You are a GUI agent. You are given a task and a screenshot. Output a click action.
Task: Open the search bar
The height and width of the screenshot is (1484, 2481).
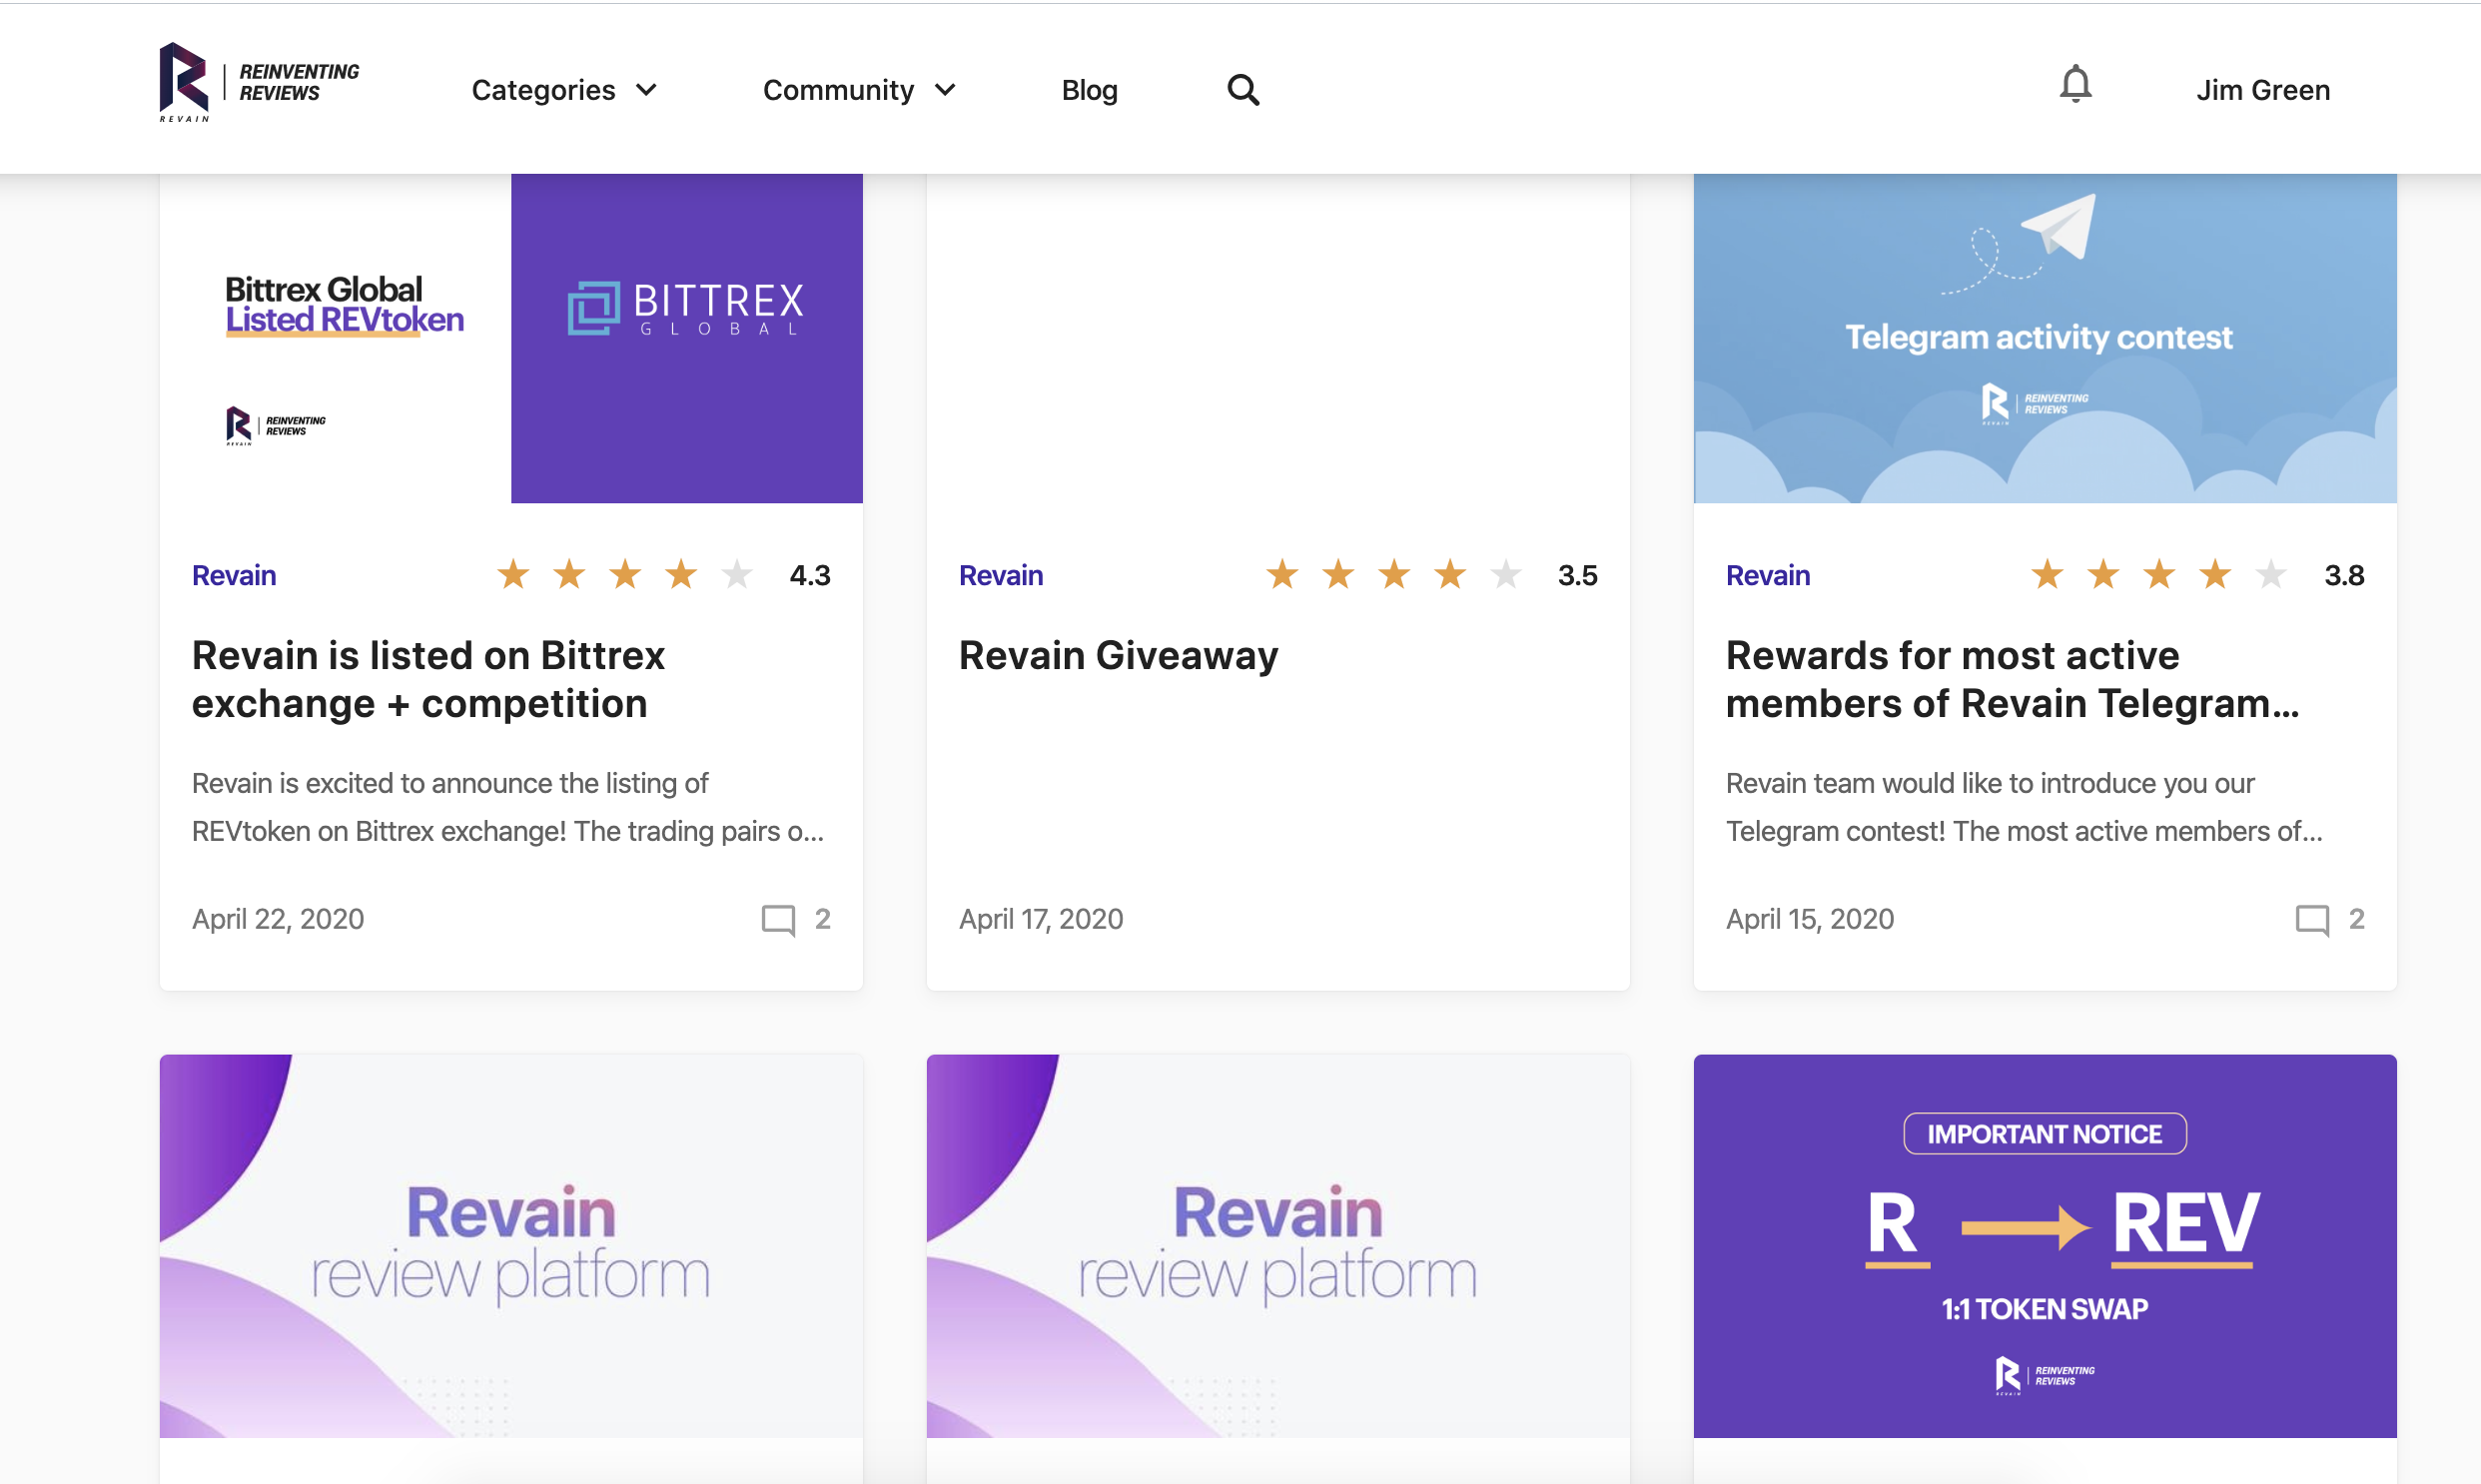[1243, 89]
